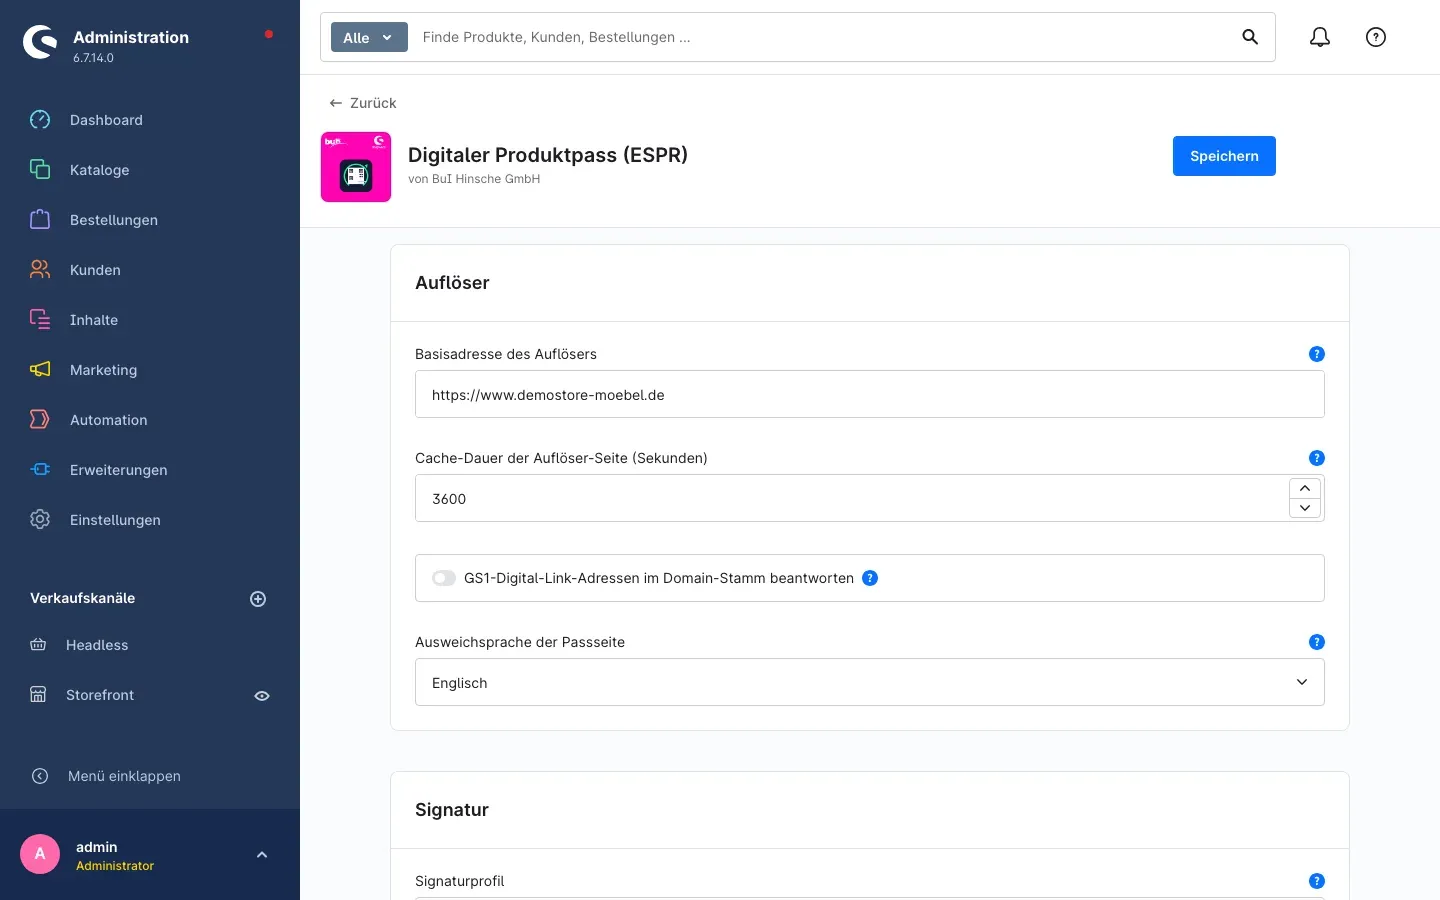Show help for Ausweichsprache der Passseite
This screenshot has height=900, width=1440.
[x=1317, y=642]
